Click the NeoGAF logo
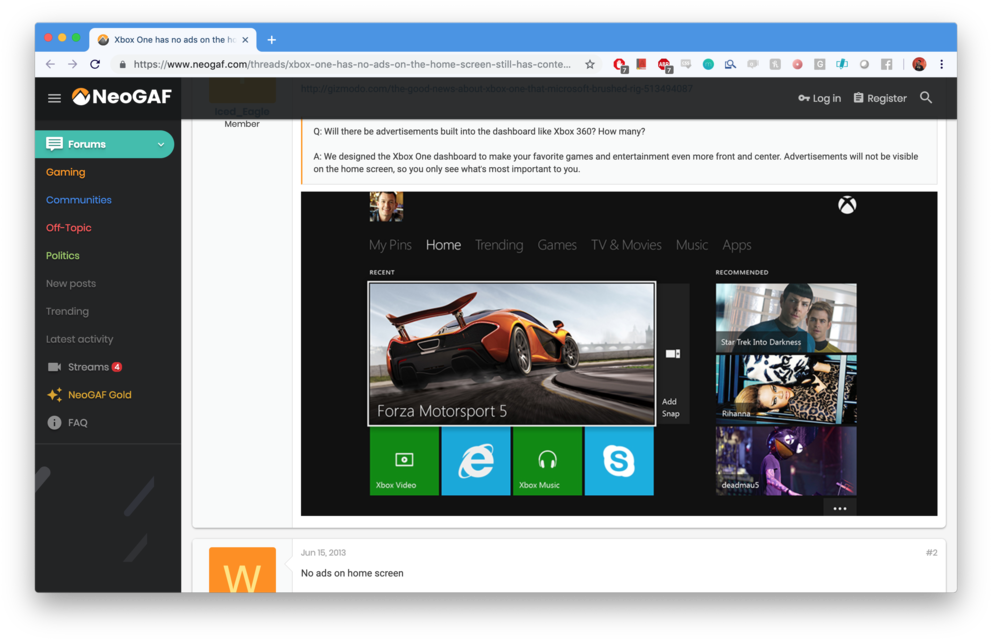This screenshot has height=639, width=991. (121, 97)
